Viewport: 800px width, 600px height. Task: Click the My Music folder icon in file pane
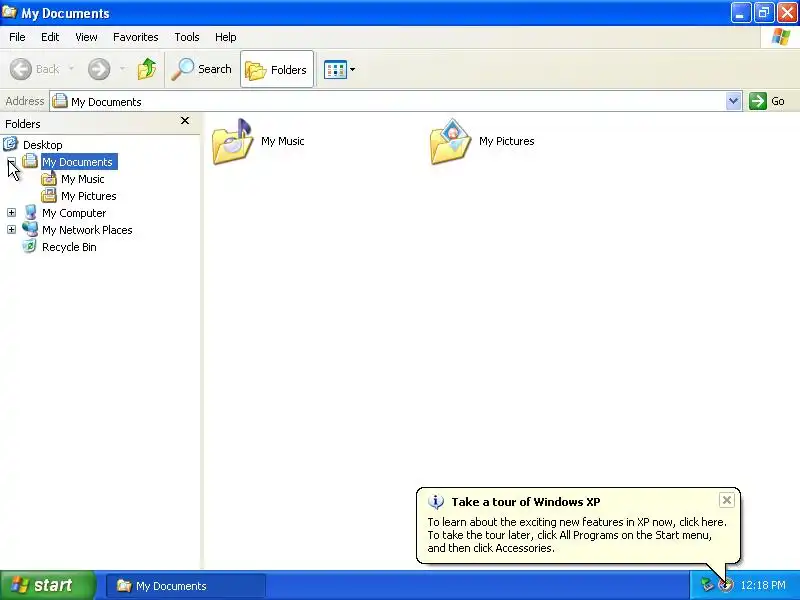233,142
